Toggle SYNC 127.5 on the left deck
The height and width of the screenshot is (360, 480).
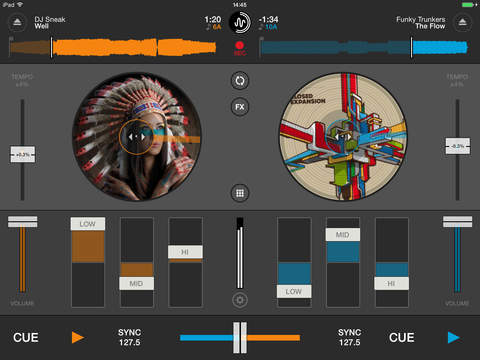(130, 337)
